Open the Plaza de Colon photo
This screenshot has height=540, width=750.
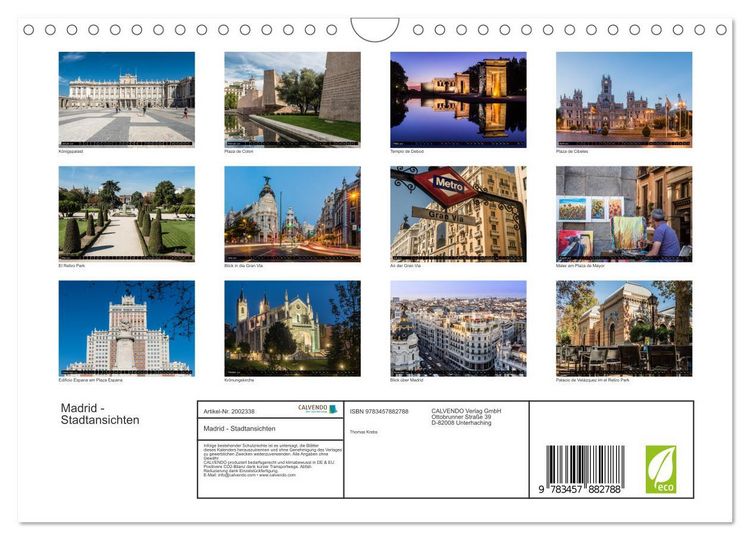(x=292, y=99)
